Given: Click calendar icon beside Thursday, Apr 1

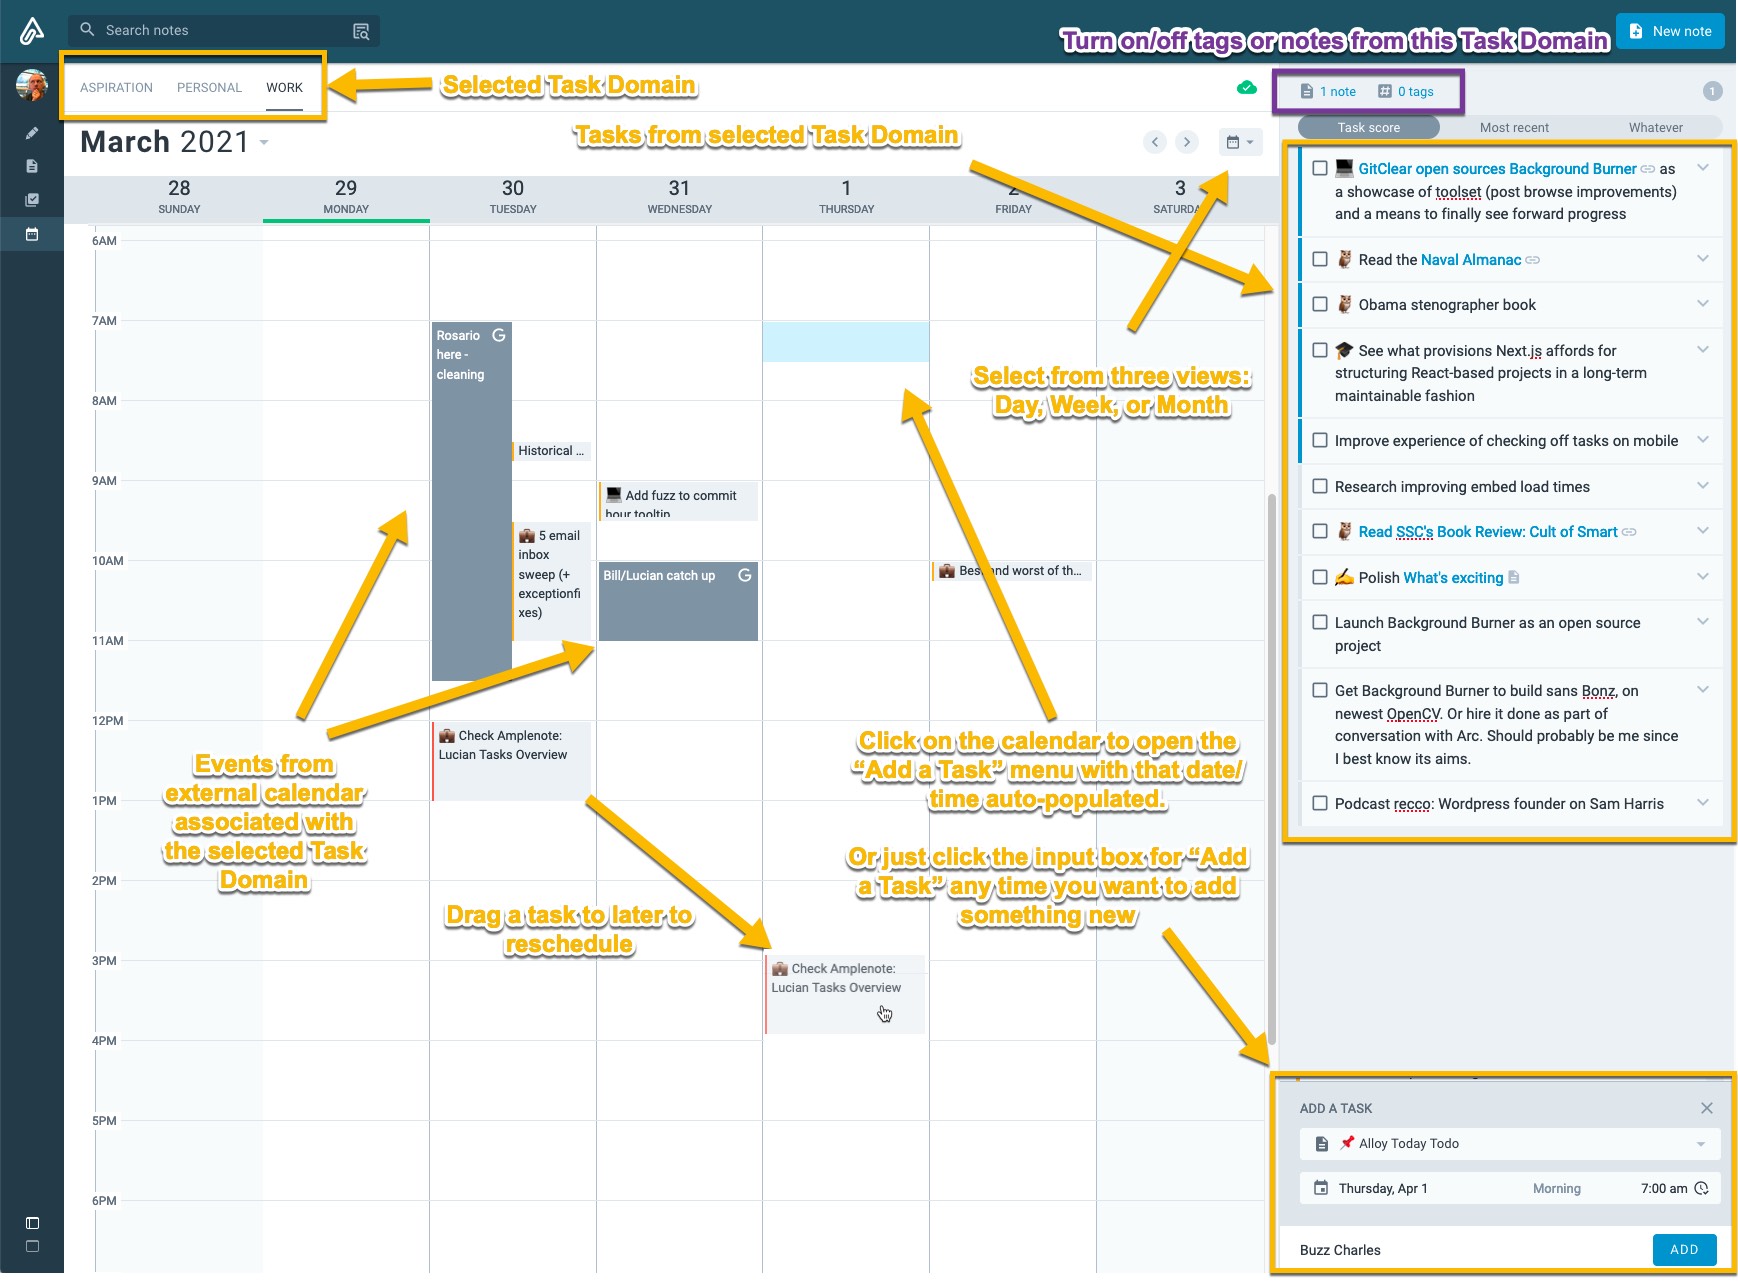Looking at the screenshot, I should tap(1321, 1188).
